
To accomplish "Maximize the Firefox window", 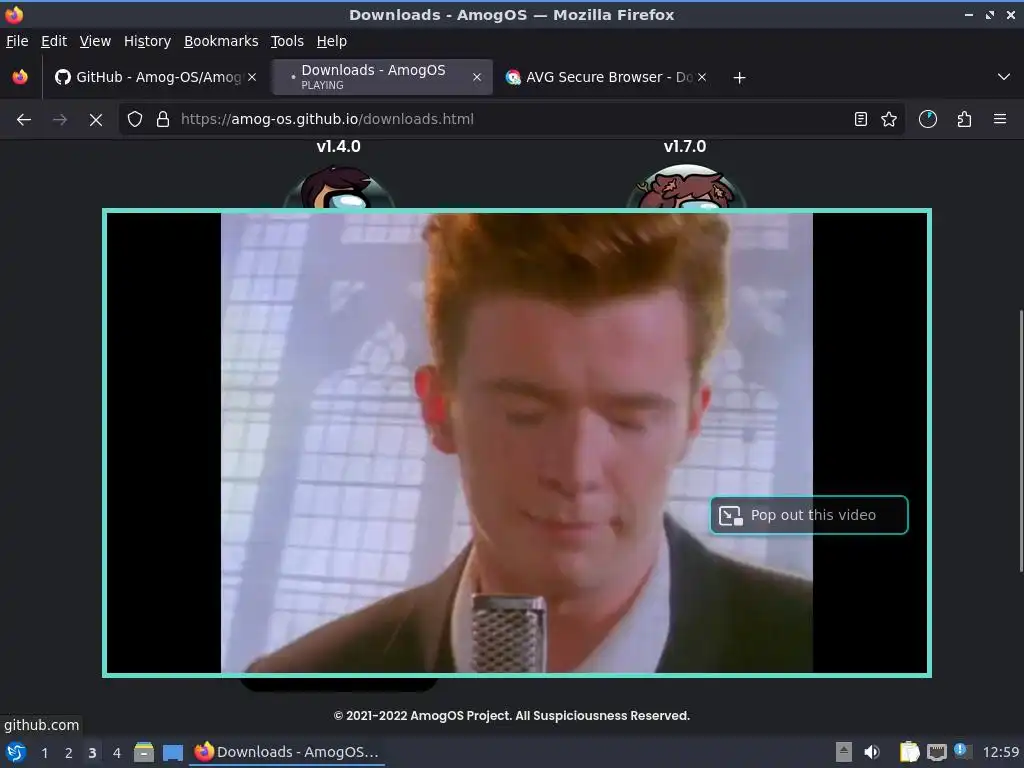I will coord(990,14).
